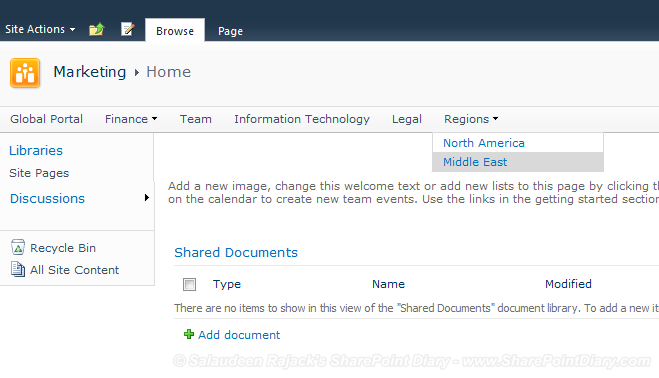Open the Legal navigation item
The width and height of the screenshot is (659, 378).
click(x=407, y=119)
